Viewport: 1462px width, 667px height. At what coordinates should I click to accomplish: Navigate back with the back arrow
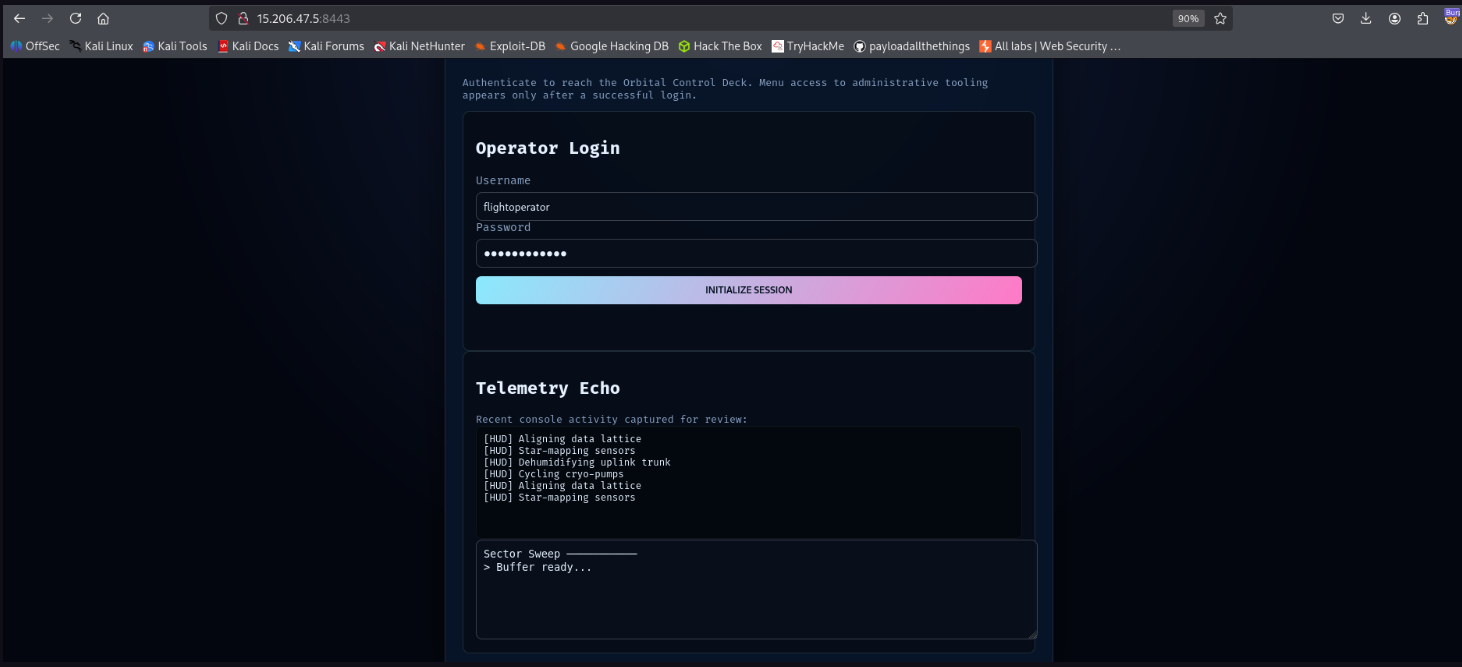pos(19,17)
